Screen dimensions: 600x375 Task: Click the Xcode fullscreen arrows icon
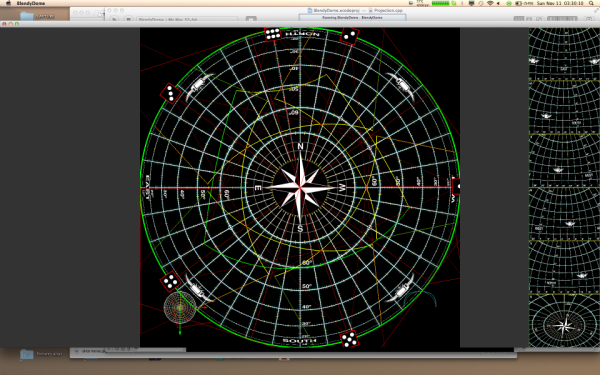(596, 10)
